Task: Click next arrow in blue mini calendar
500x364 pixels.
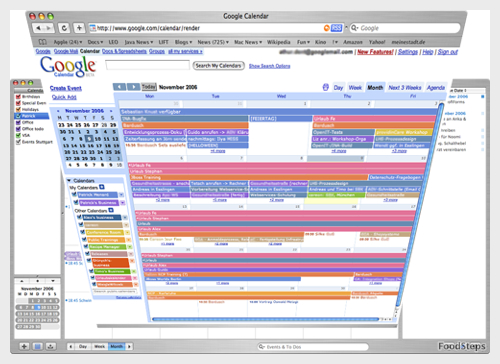Action: click(111, 111)
